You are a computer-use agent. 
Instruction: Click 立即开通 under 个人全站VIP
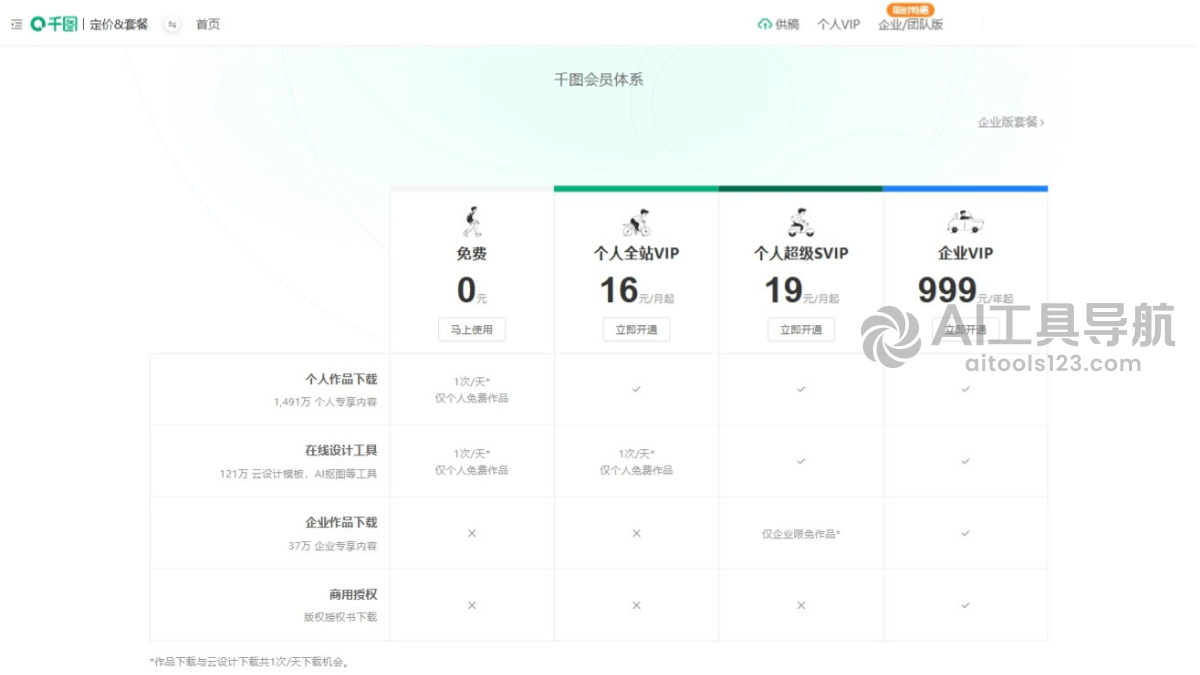coord(636,330)
